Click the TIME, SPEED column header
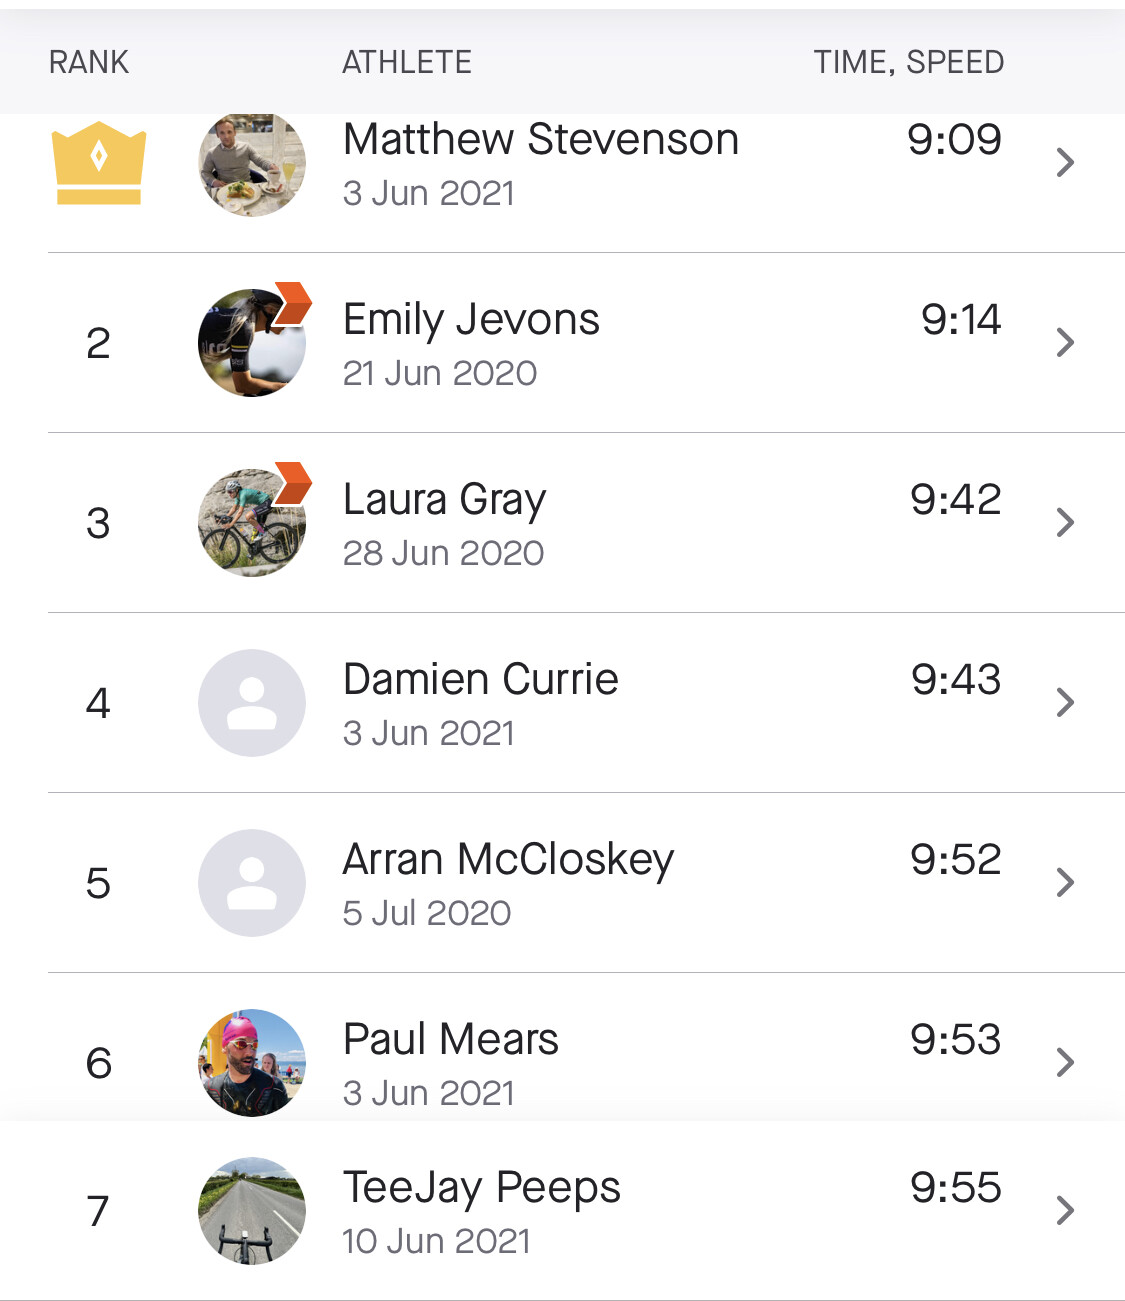Image resolution: width=1125 pixels, height=1301 pixels. click(908, 62)
